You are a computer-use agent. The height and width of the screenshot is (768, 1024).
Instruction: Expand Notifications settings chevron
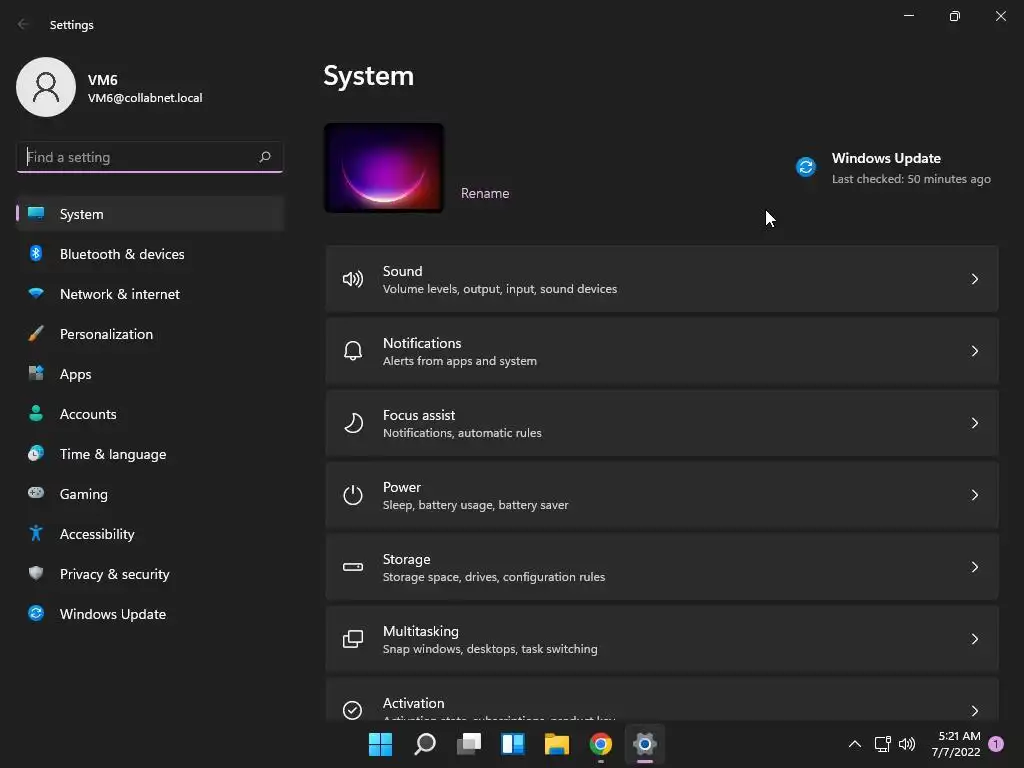pyautogui.click(x=974, y=351)
